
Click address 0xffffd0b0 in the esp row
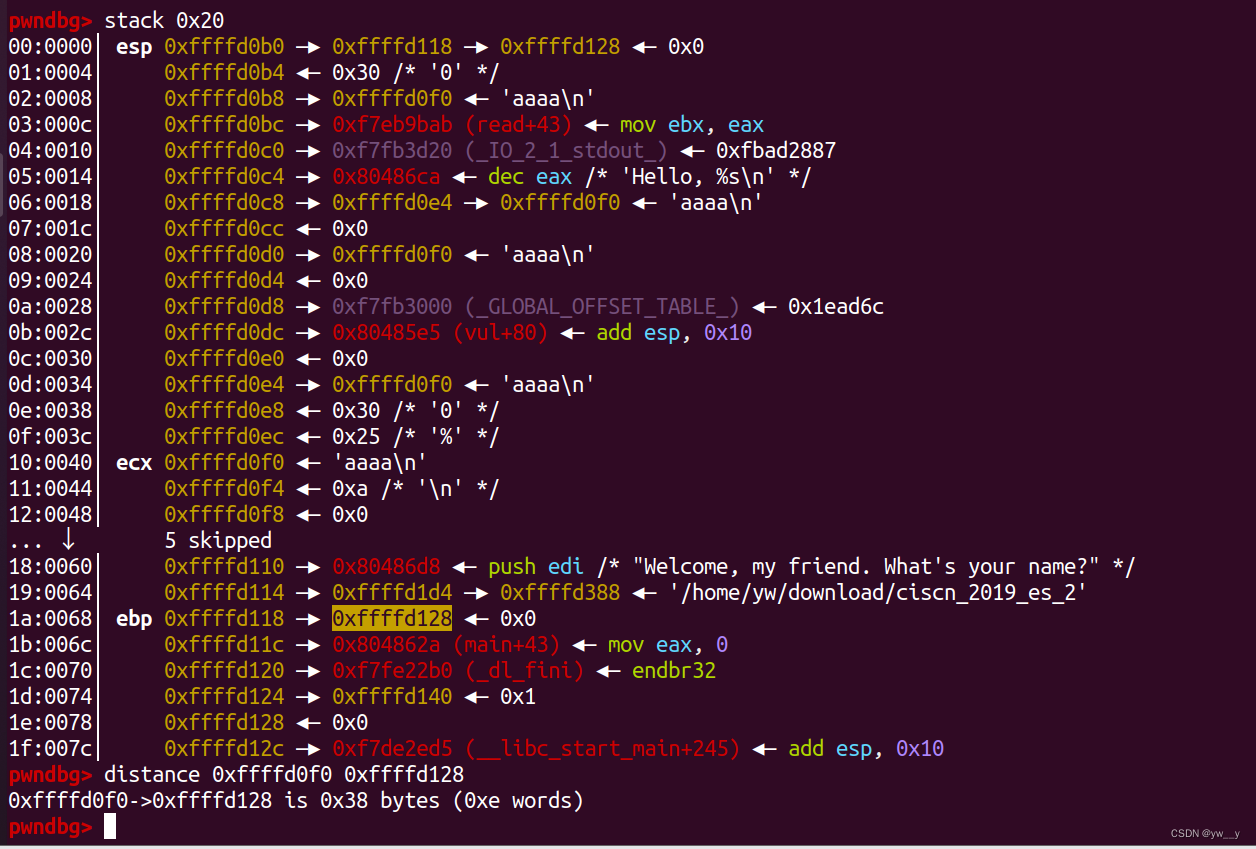(x=224, y=47)
